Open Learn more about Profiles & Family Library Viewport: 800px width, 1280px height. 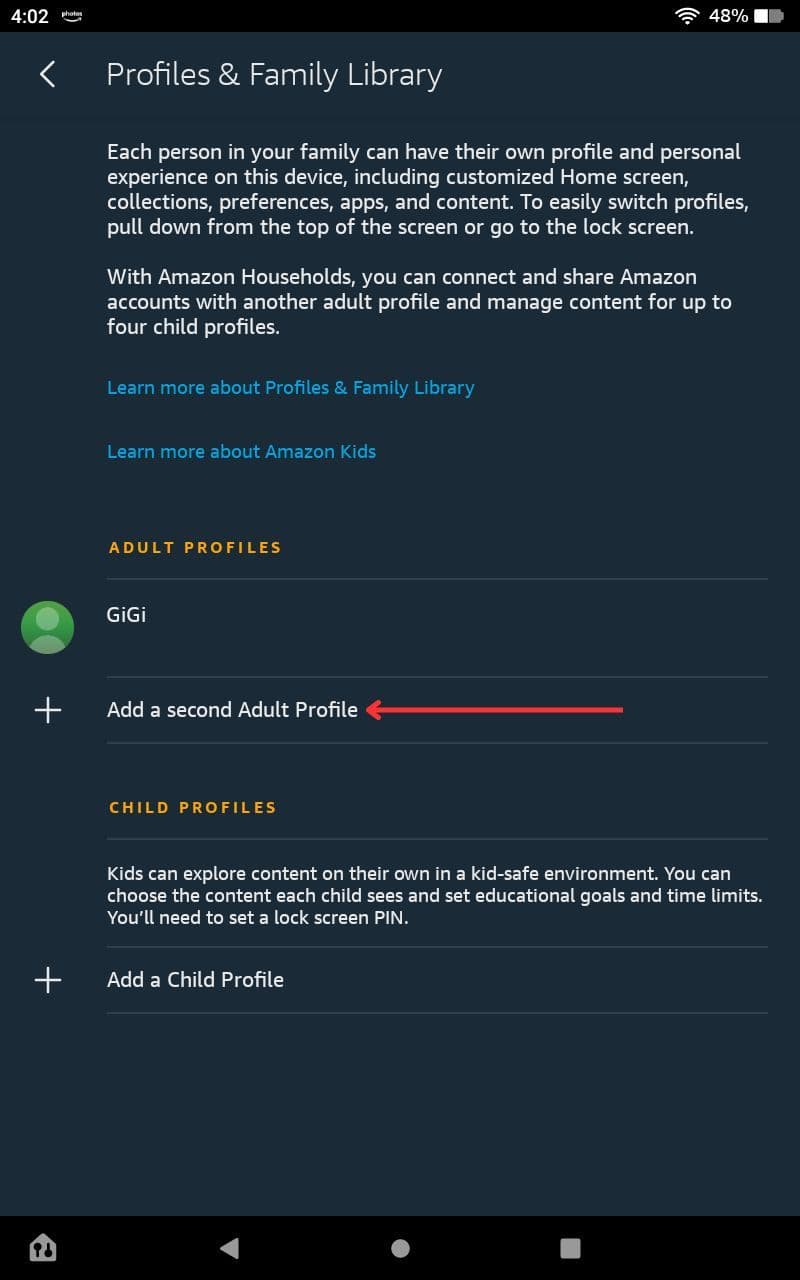click(x=290, y=387)
